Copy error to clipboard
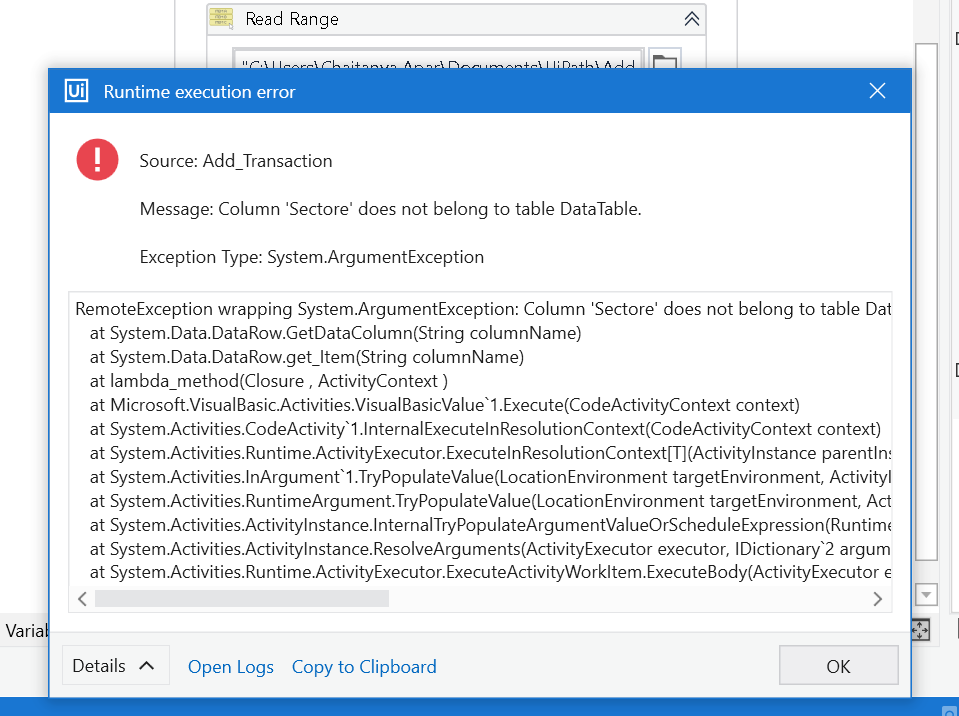The height and width of the screenshot is (716, 959). (364, 667)
